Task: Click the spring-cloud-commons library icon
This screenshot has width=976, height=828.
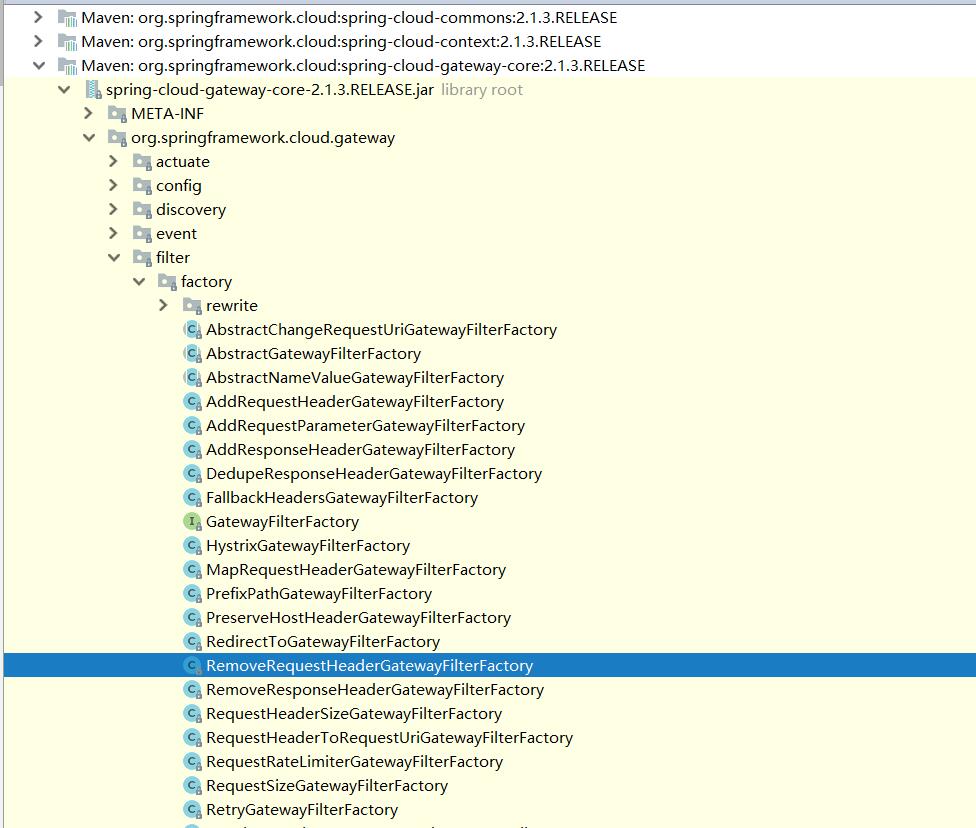Action: (67, 18)
